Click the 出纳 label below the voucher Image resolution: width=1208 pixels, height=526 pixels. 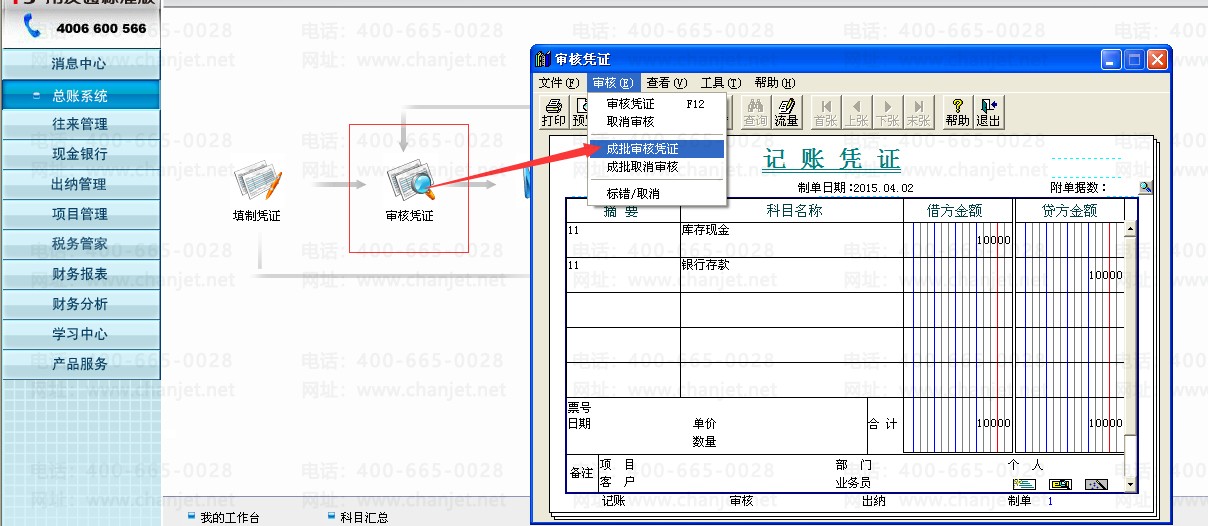click(x=873, y=501)
